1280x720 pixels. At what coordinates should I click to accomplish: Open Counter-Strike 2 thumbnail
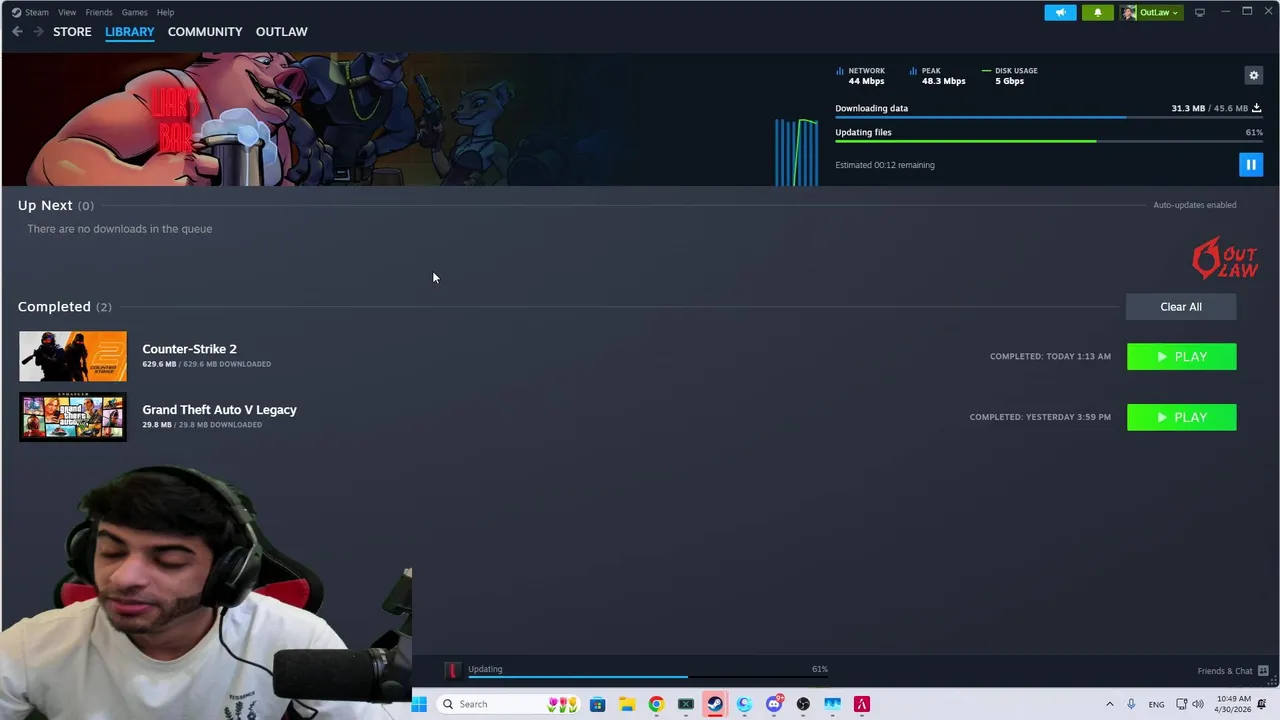73,356
